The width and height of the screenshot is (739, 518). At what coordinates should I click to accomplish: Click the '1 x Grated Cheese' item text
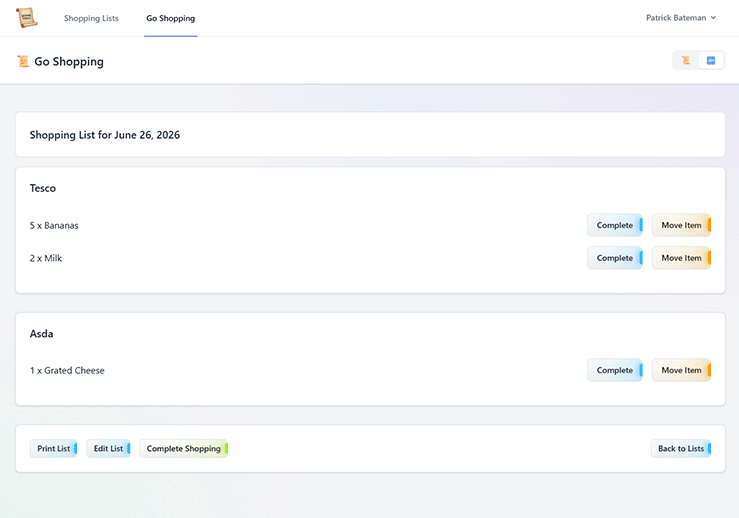point(67,370)
